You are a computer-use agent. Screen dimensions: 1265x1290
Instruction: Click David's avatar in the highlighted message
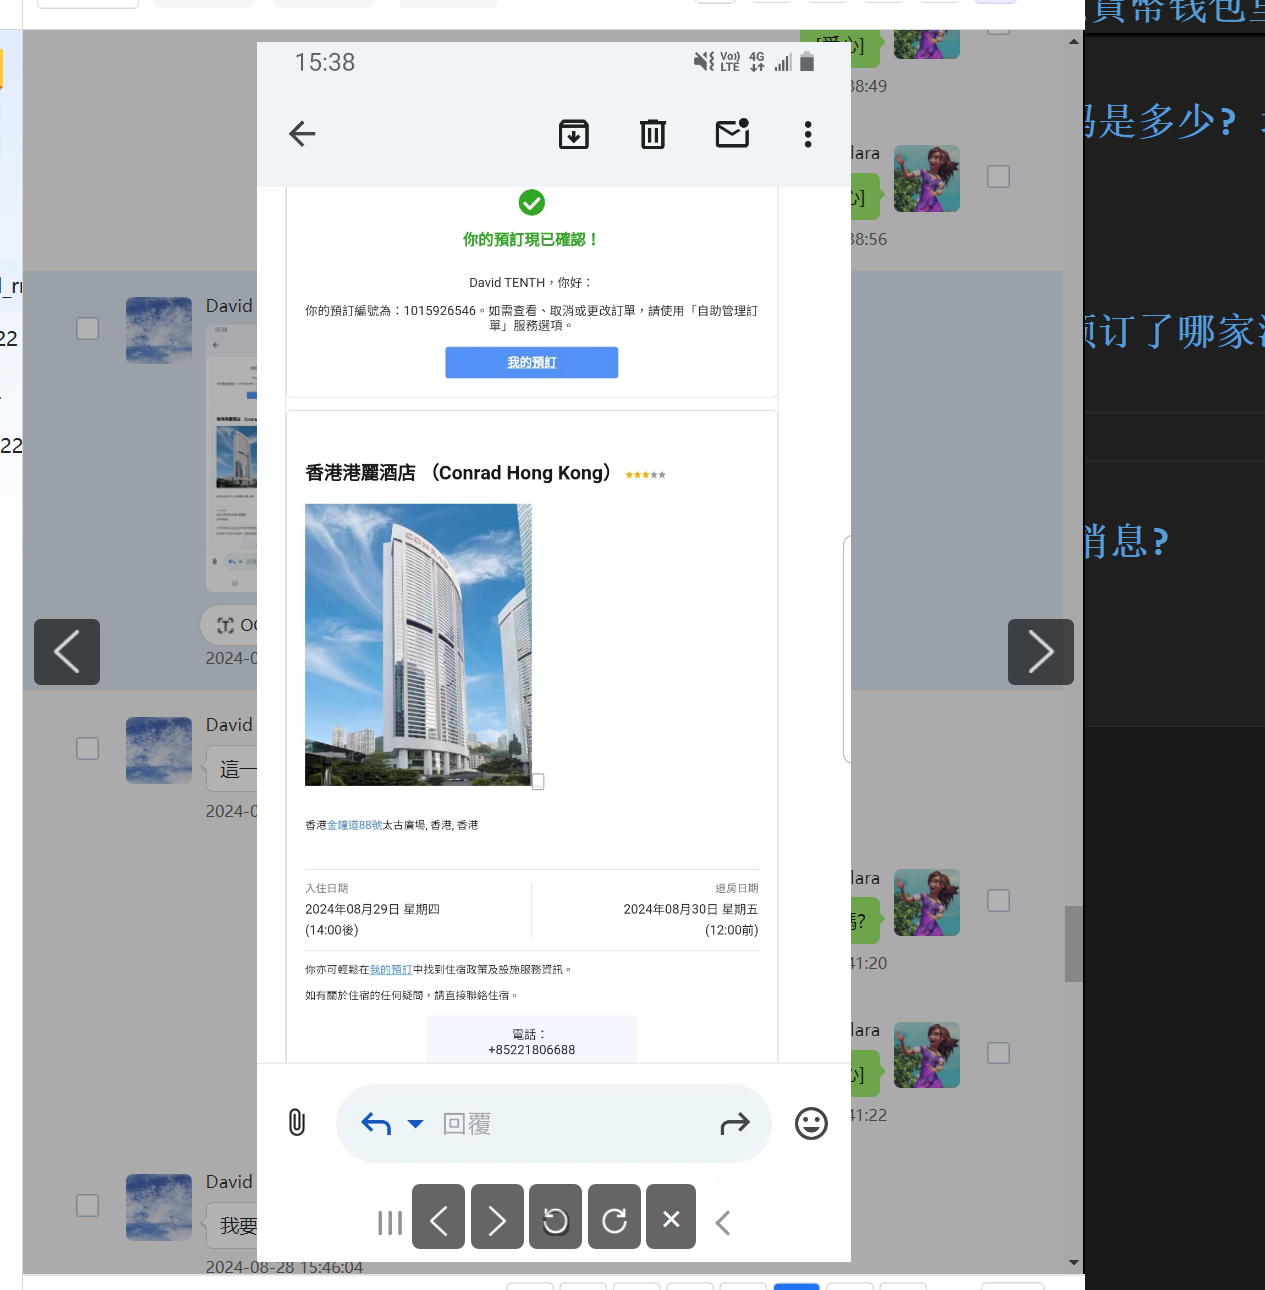click(159, 330)
